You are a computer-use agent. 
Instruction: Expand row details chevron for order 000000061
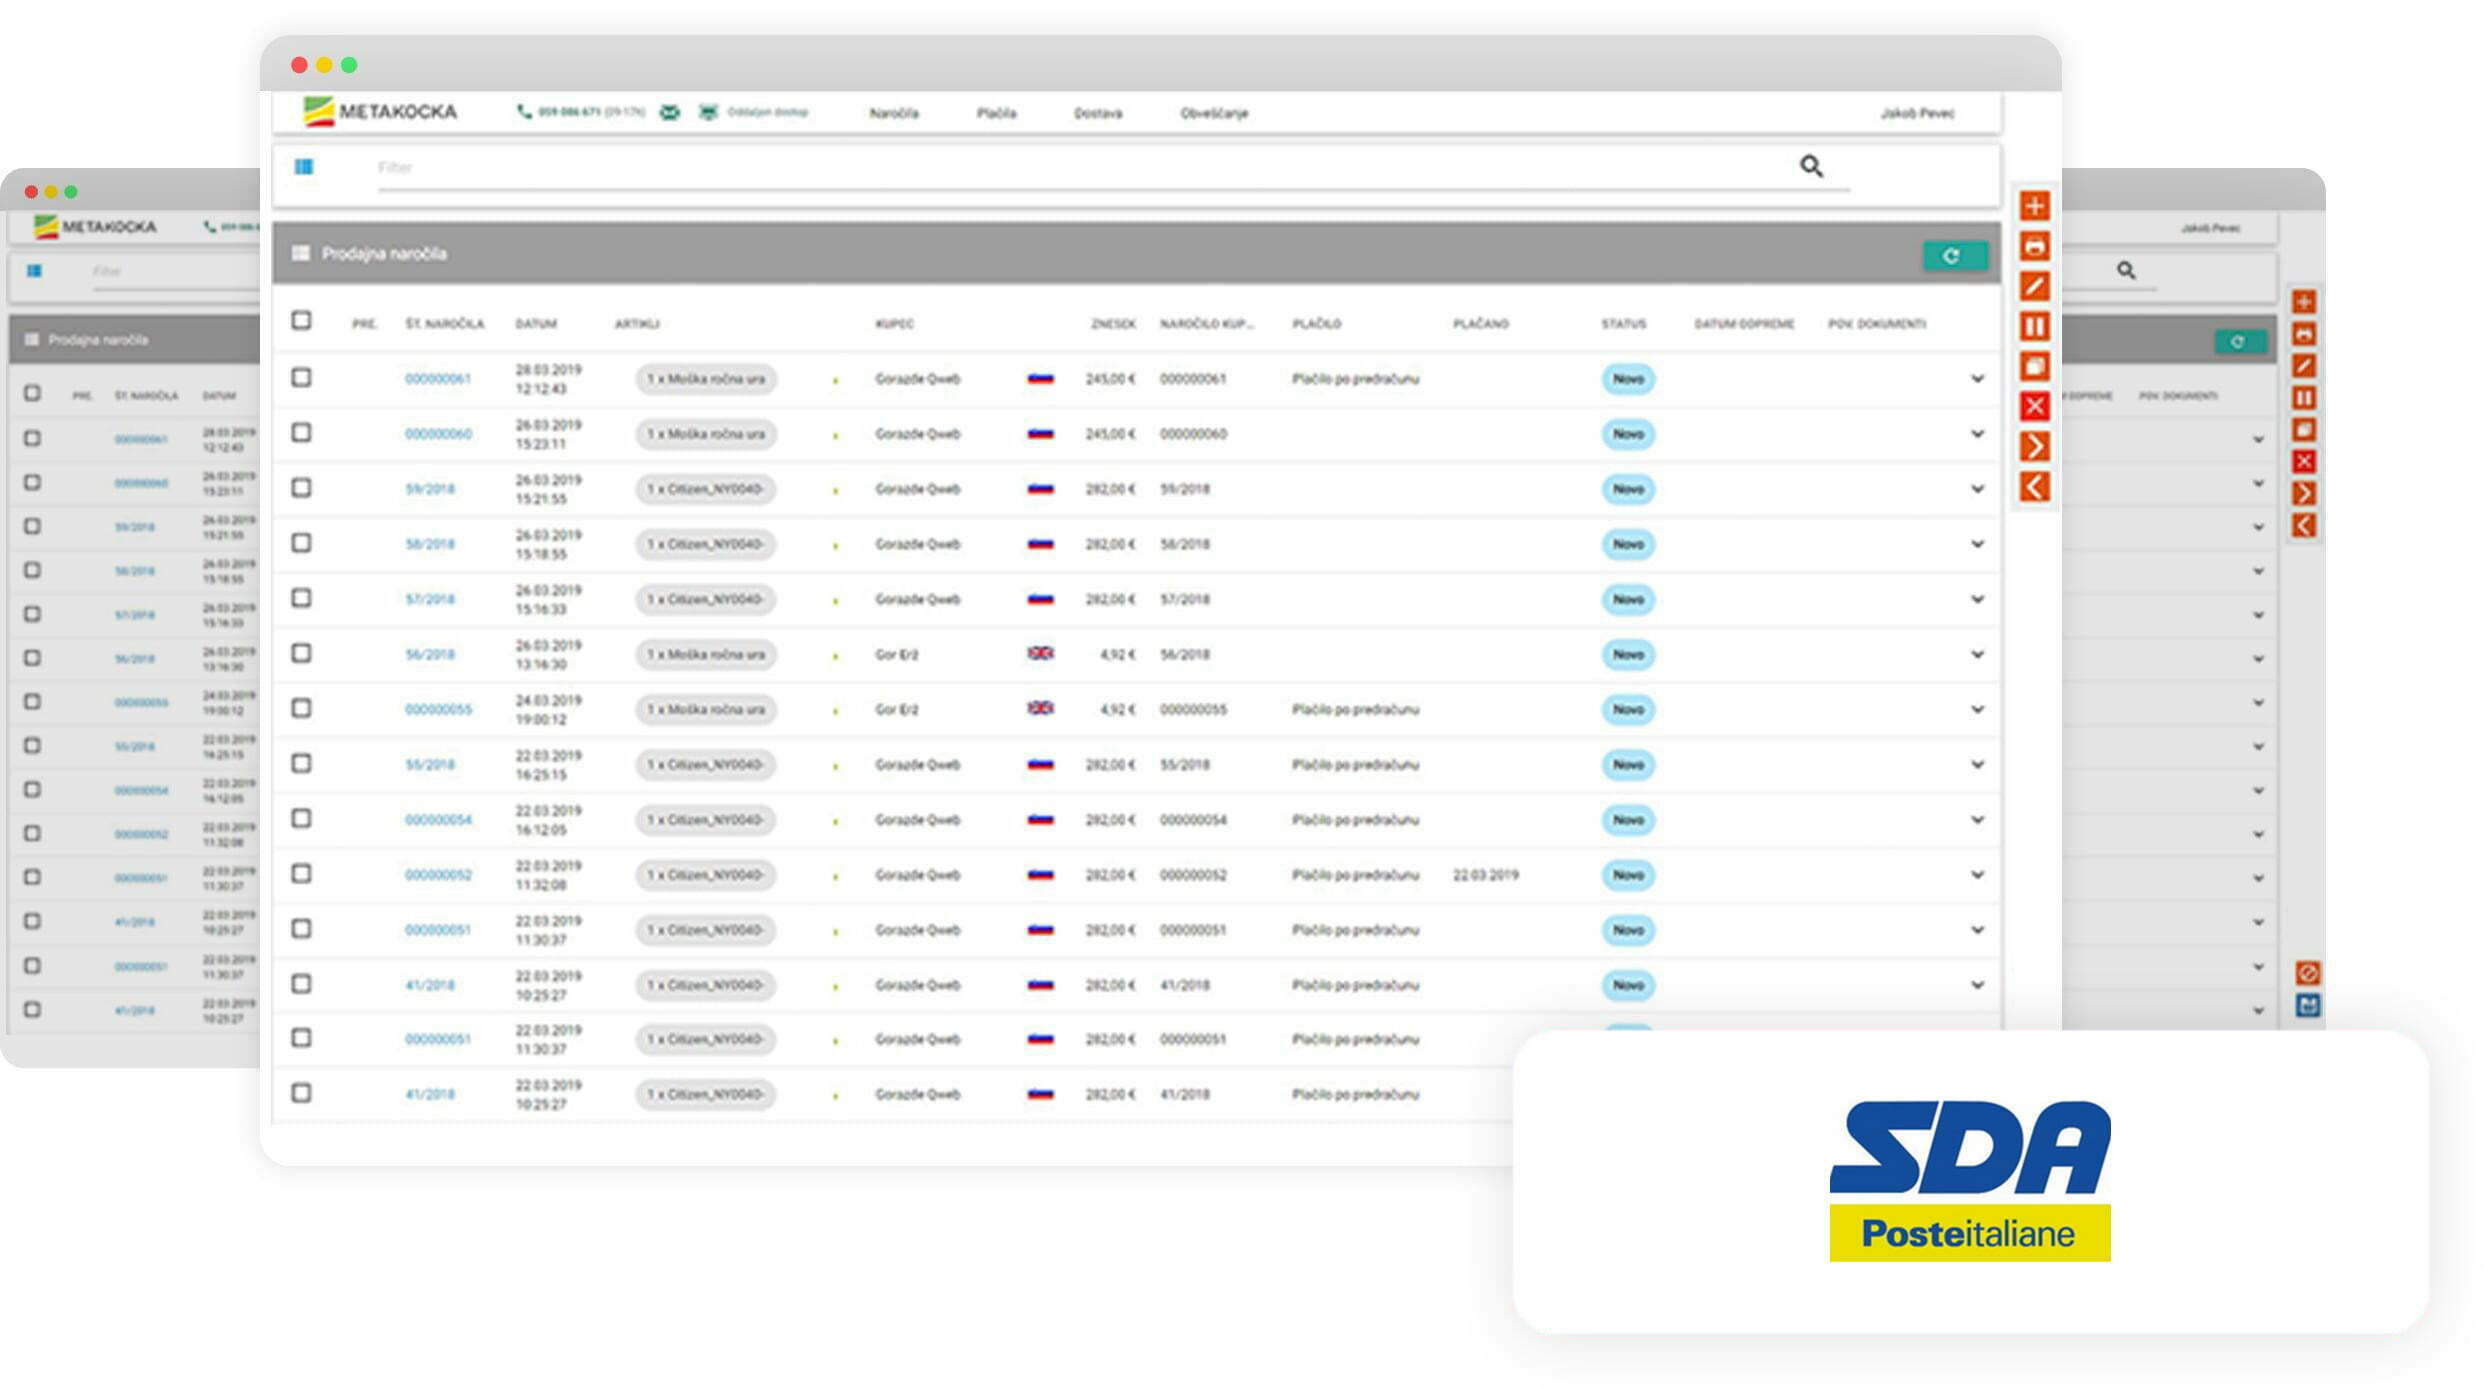(1977, 379)
